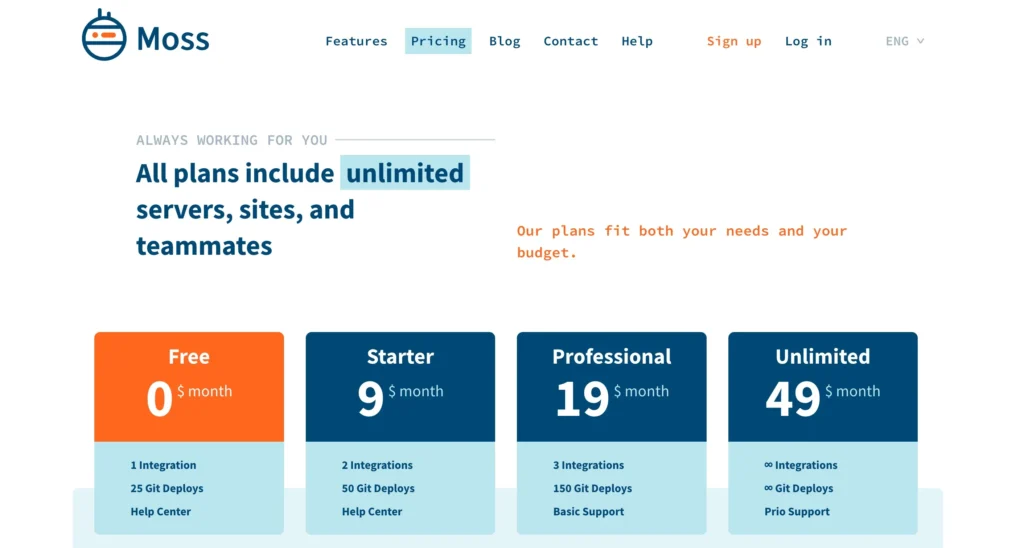Pick the Professional plan header
1024x548 pixels.
(611, 386)
